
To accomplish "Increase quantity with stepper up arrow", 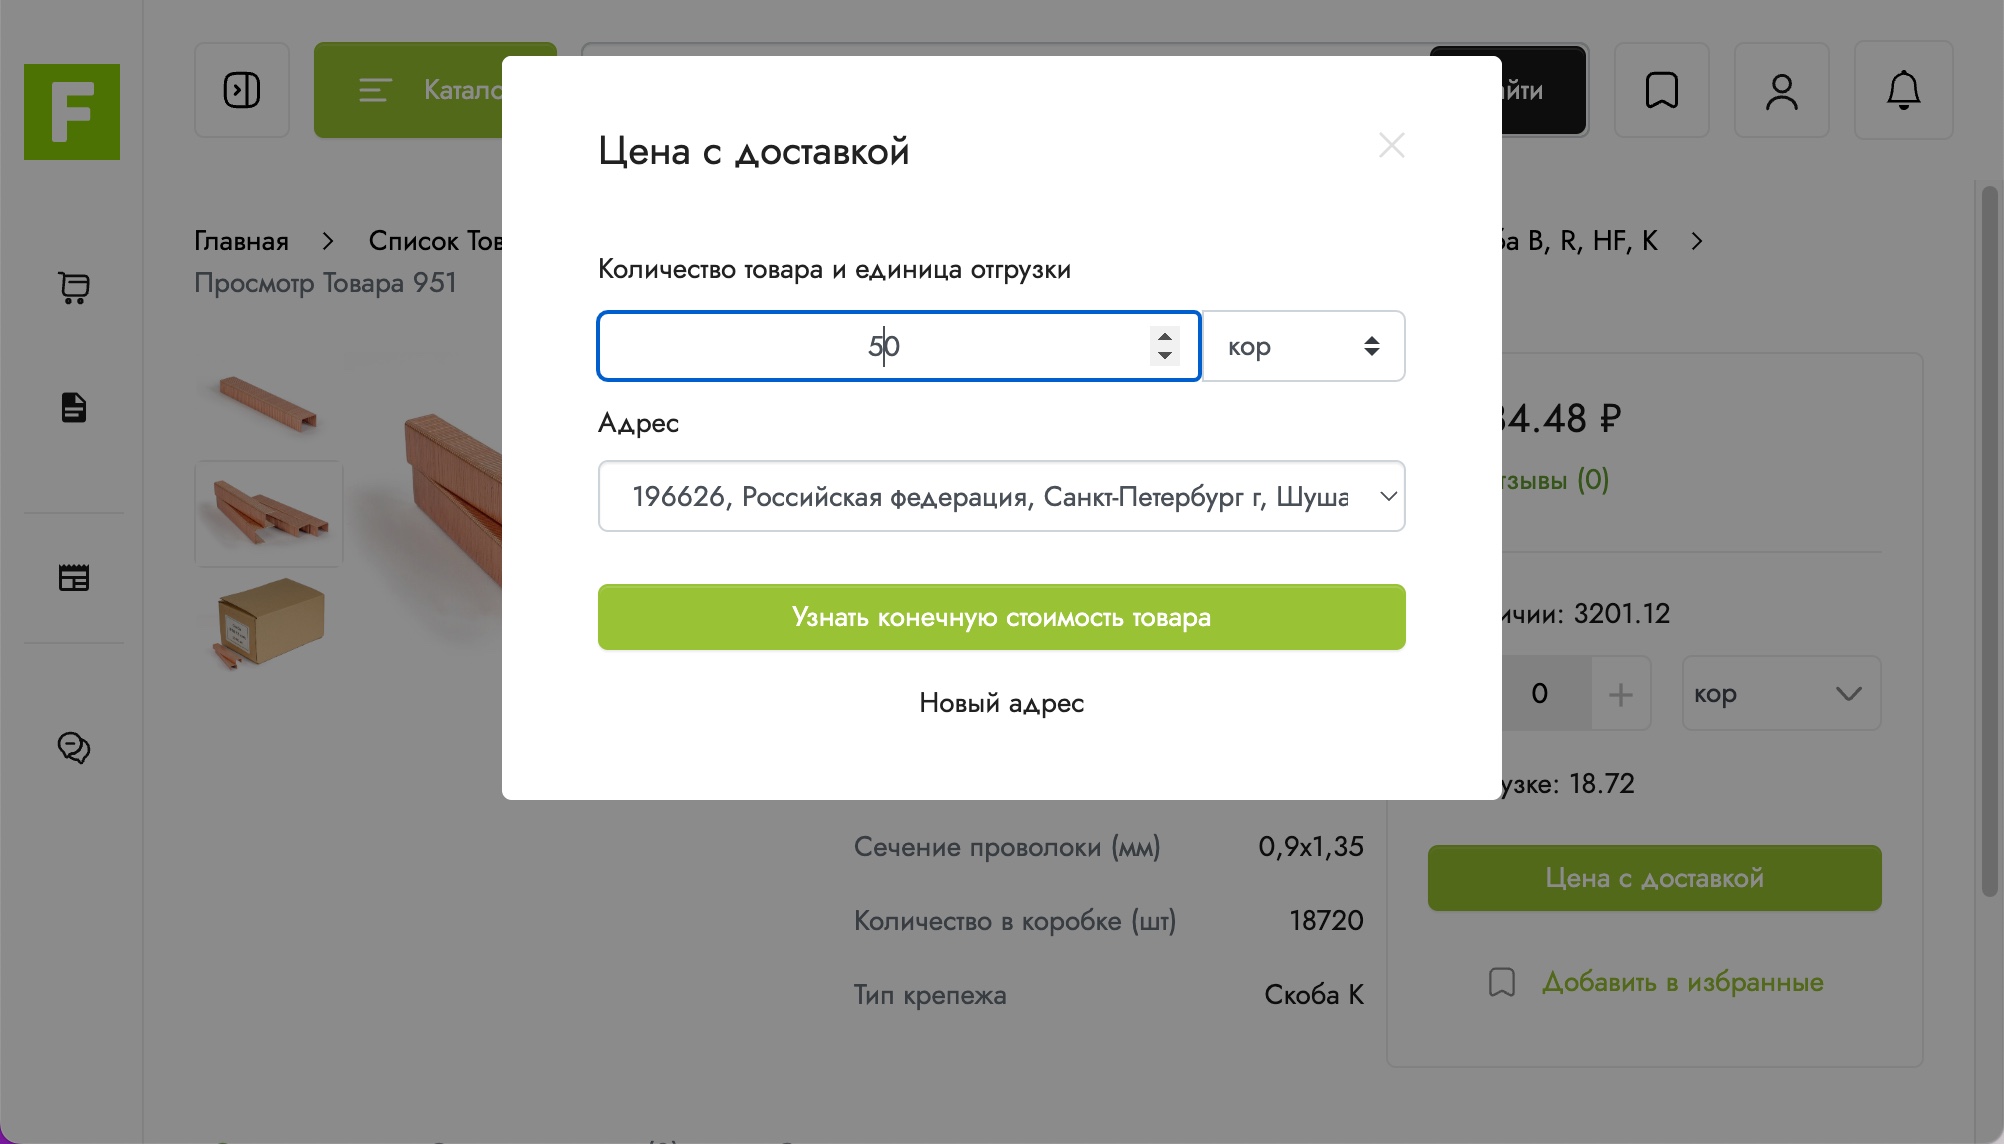I will pos(1165,336).
